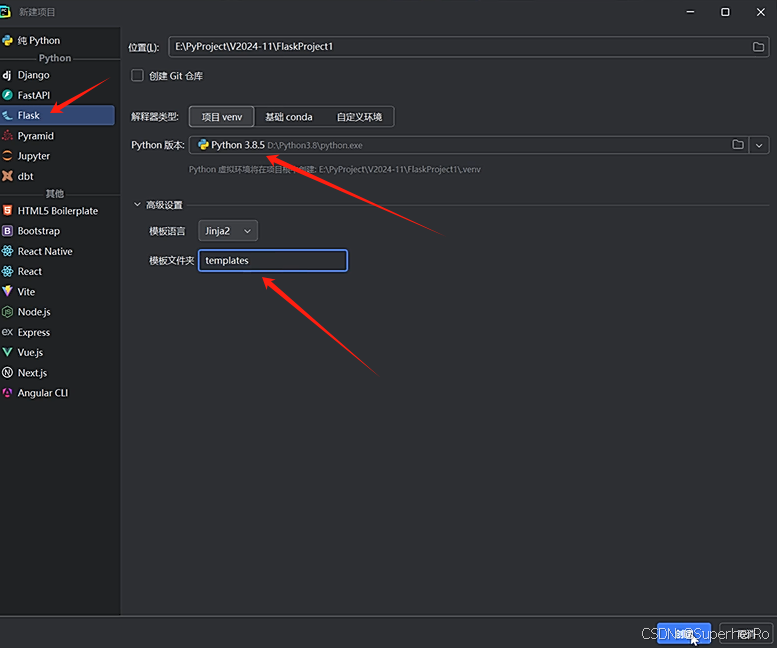Minimize the New Project window

pos(690,12)
